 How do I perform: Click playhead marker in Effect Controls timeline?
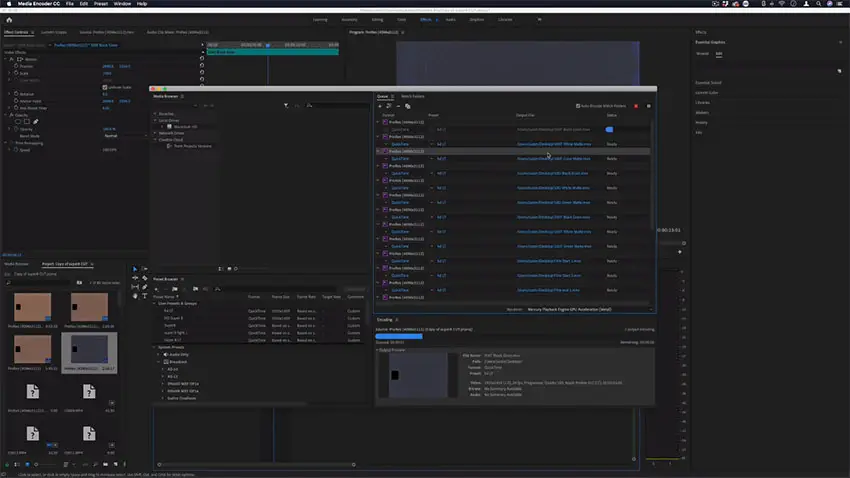[268, 46]
